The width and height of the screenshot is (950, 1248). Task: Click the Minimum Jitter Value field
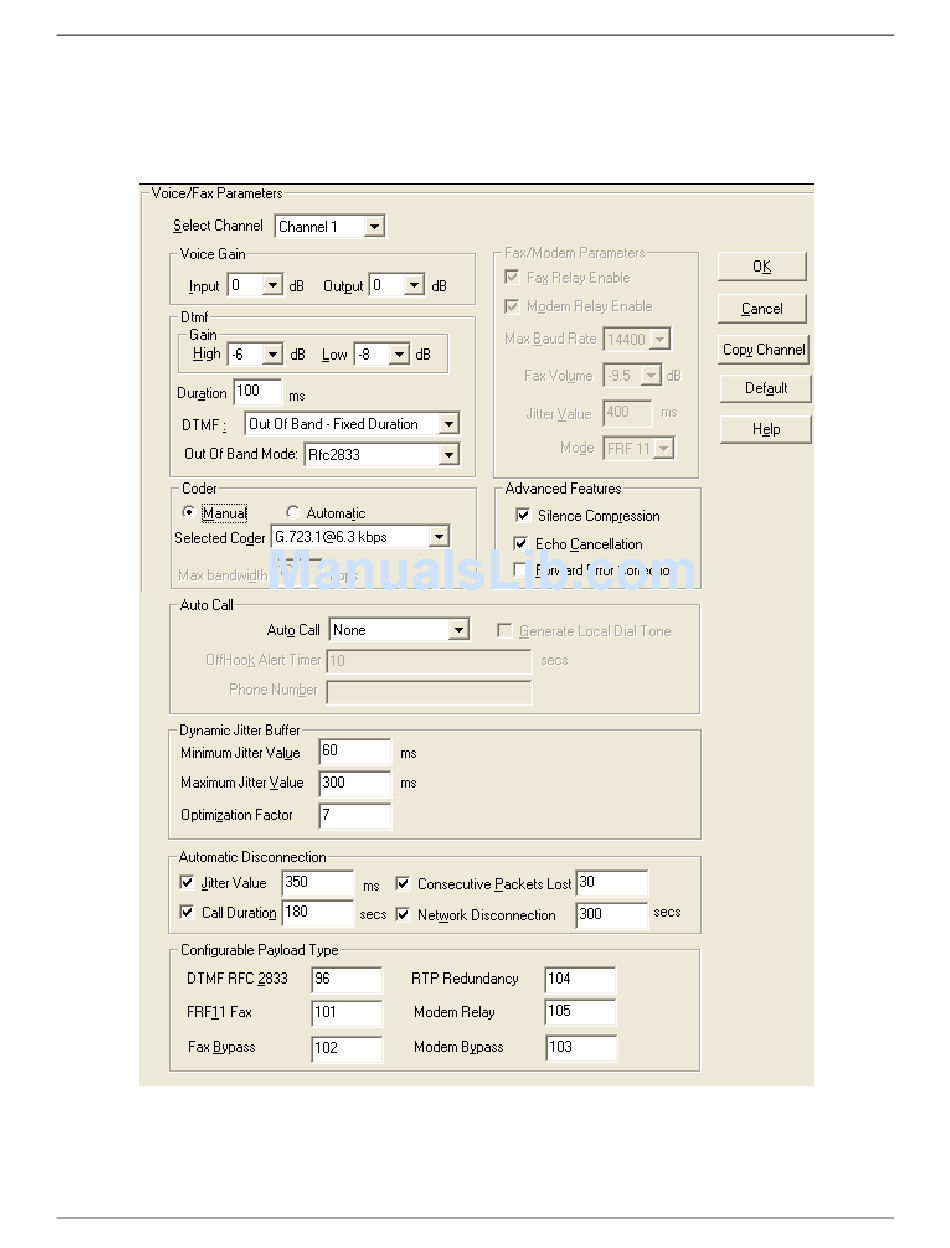point(355,752)
